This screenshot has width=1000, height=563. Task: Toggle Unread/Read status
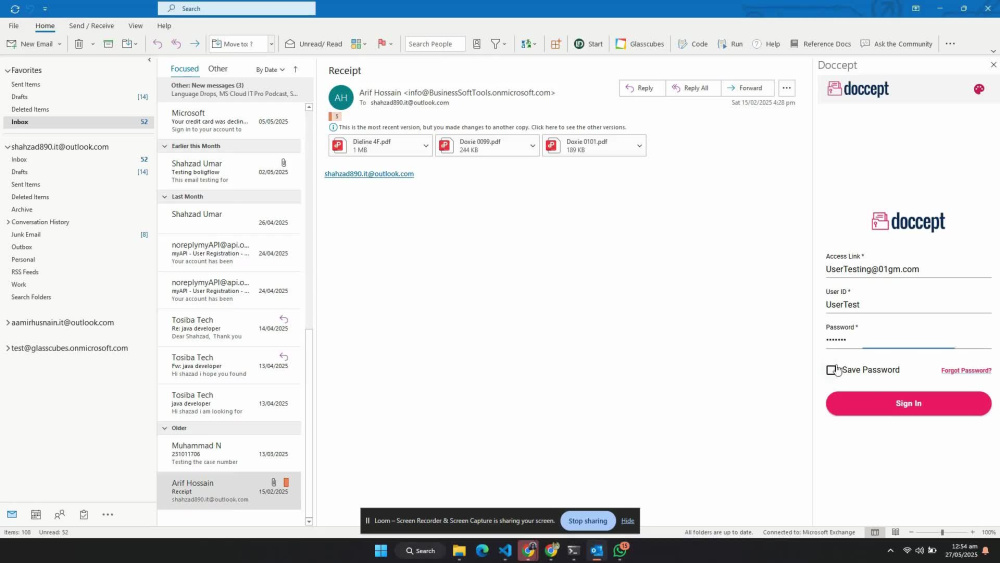313,44
